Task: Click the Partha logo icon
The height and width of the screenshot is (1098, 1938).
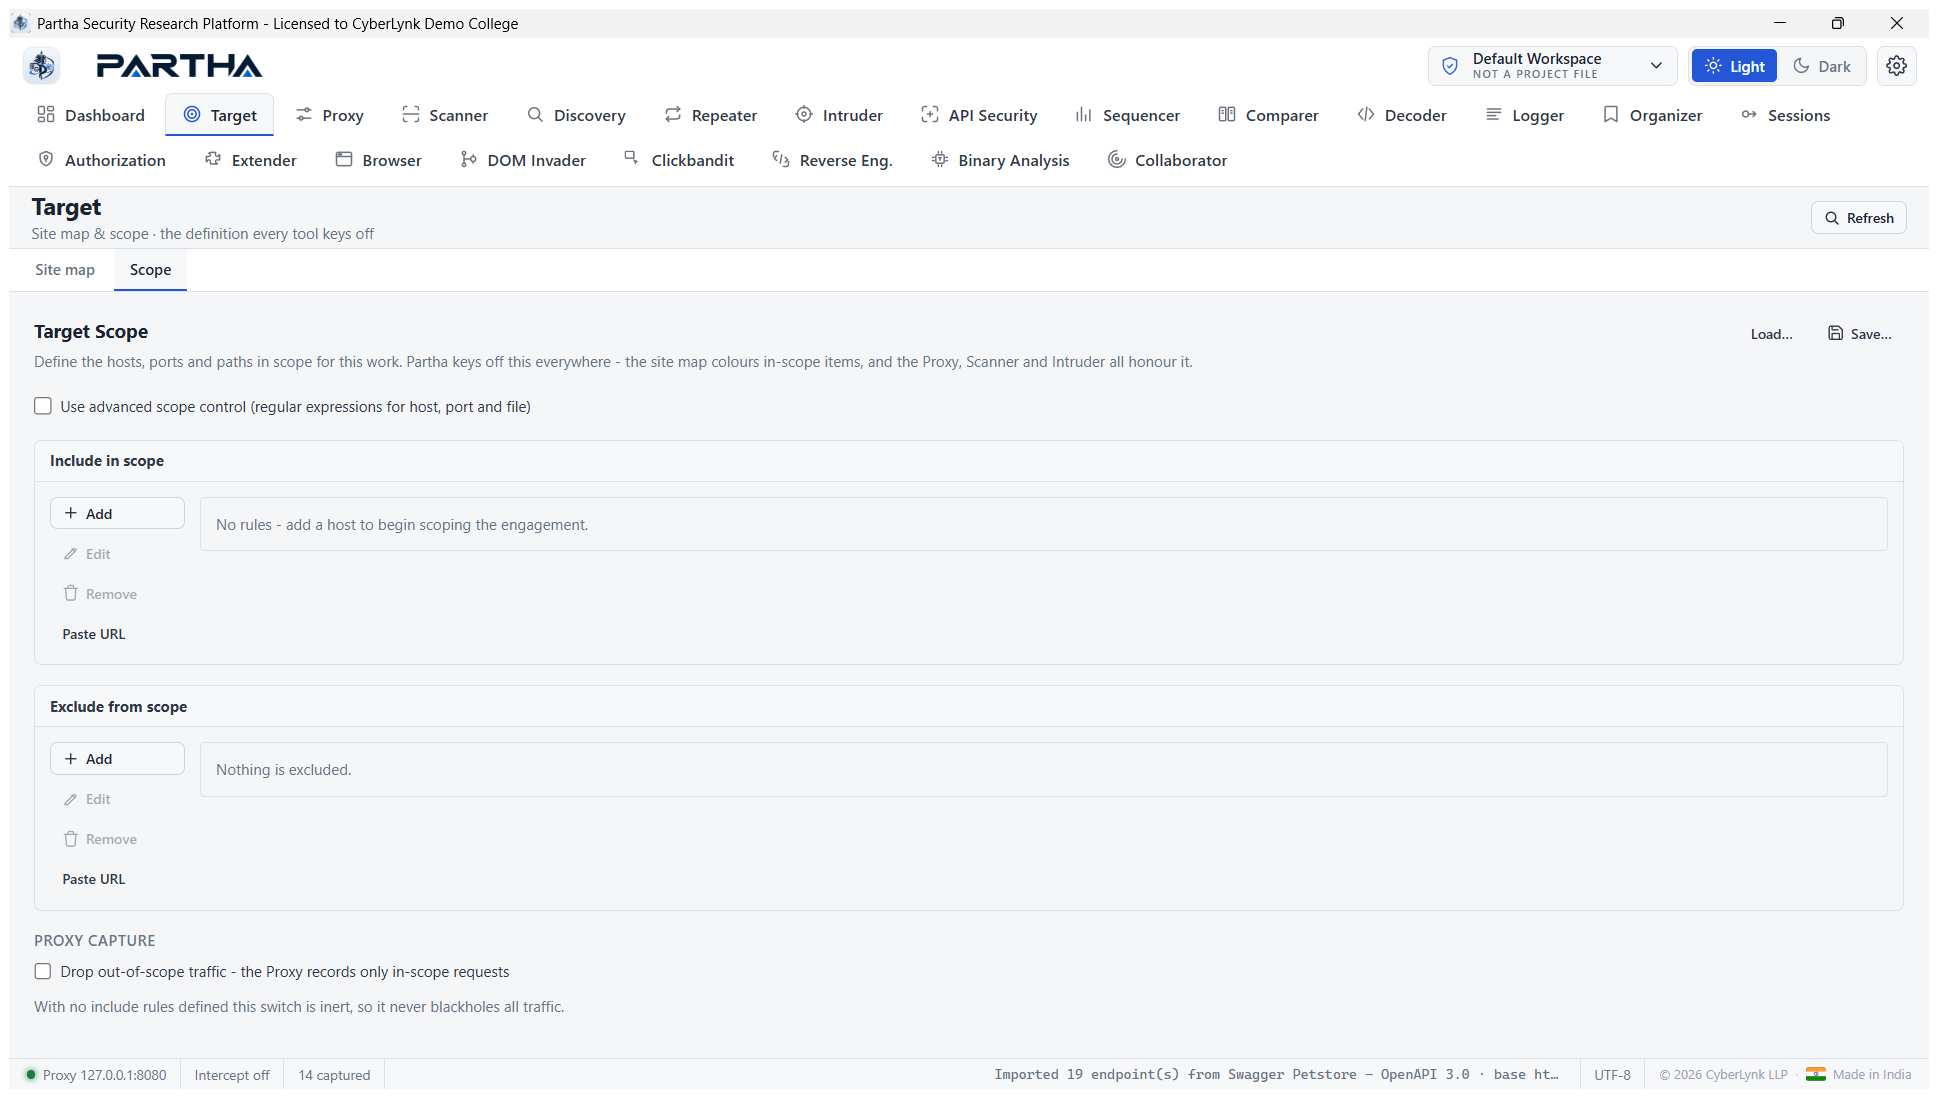Action: [x=41, y=66]
